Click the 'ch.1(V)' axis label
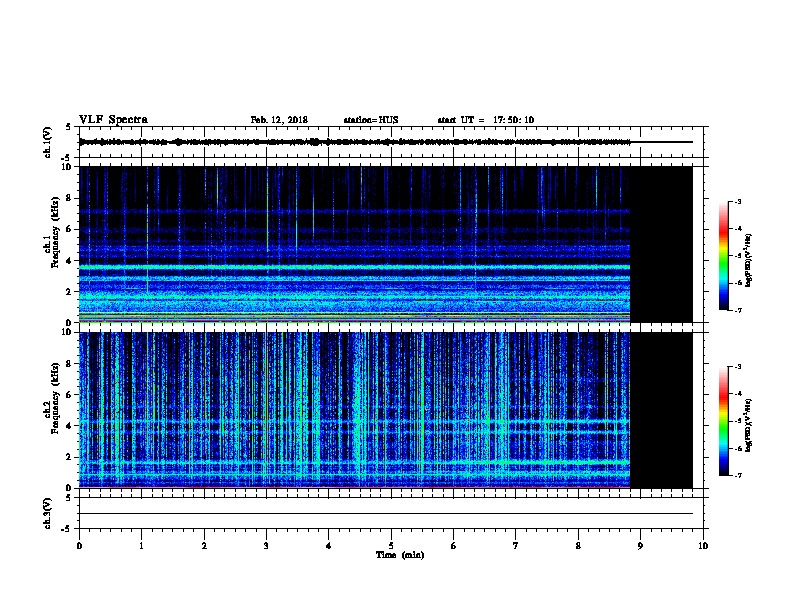Screen dimensions: 792x612 (x=48, y=142)
